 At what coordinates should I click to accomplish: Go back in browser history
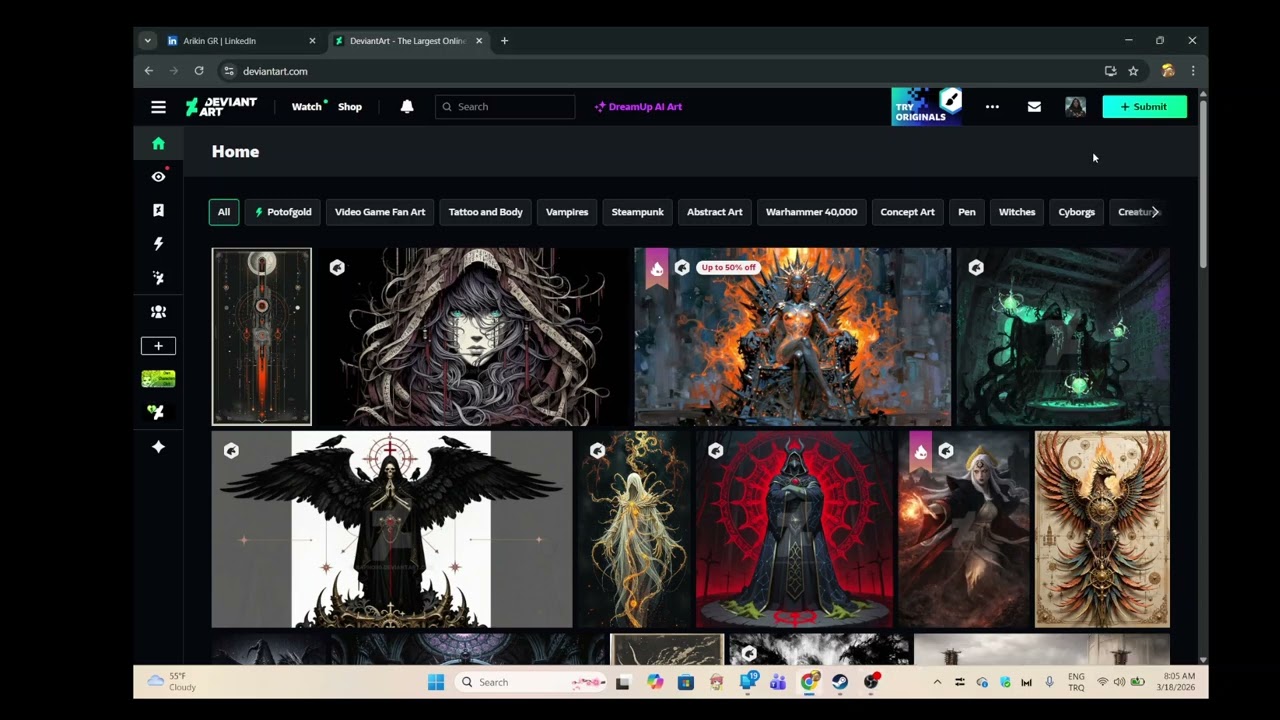149,71
